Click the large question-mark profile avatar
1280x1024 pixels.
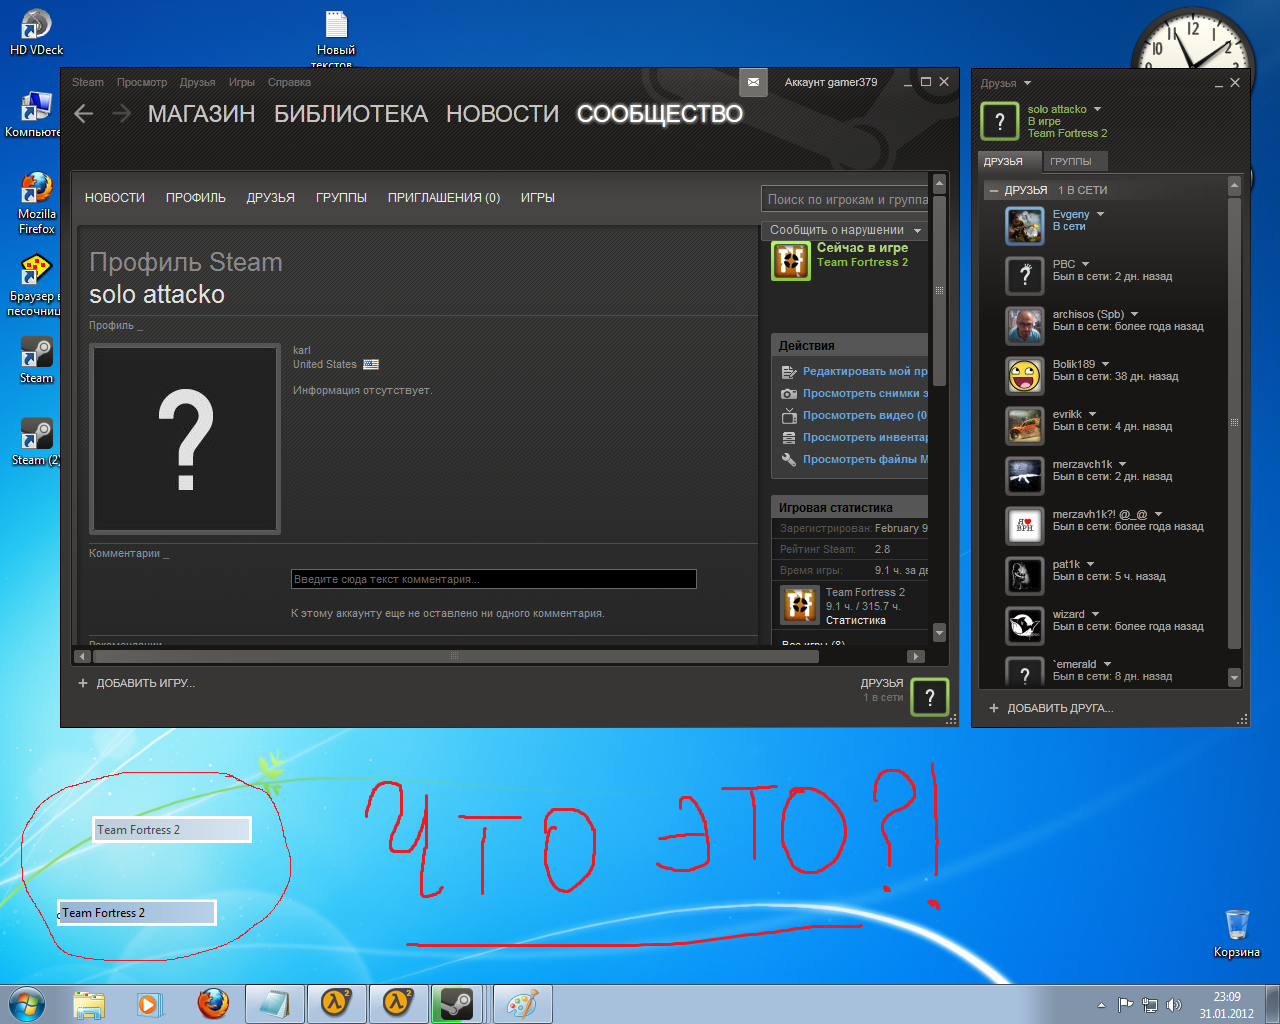[x=185, y=439]
